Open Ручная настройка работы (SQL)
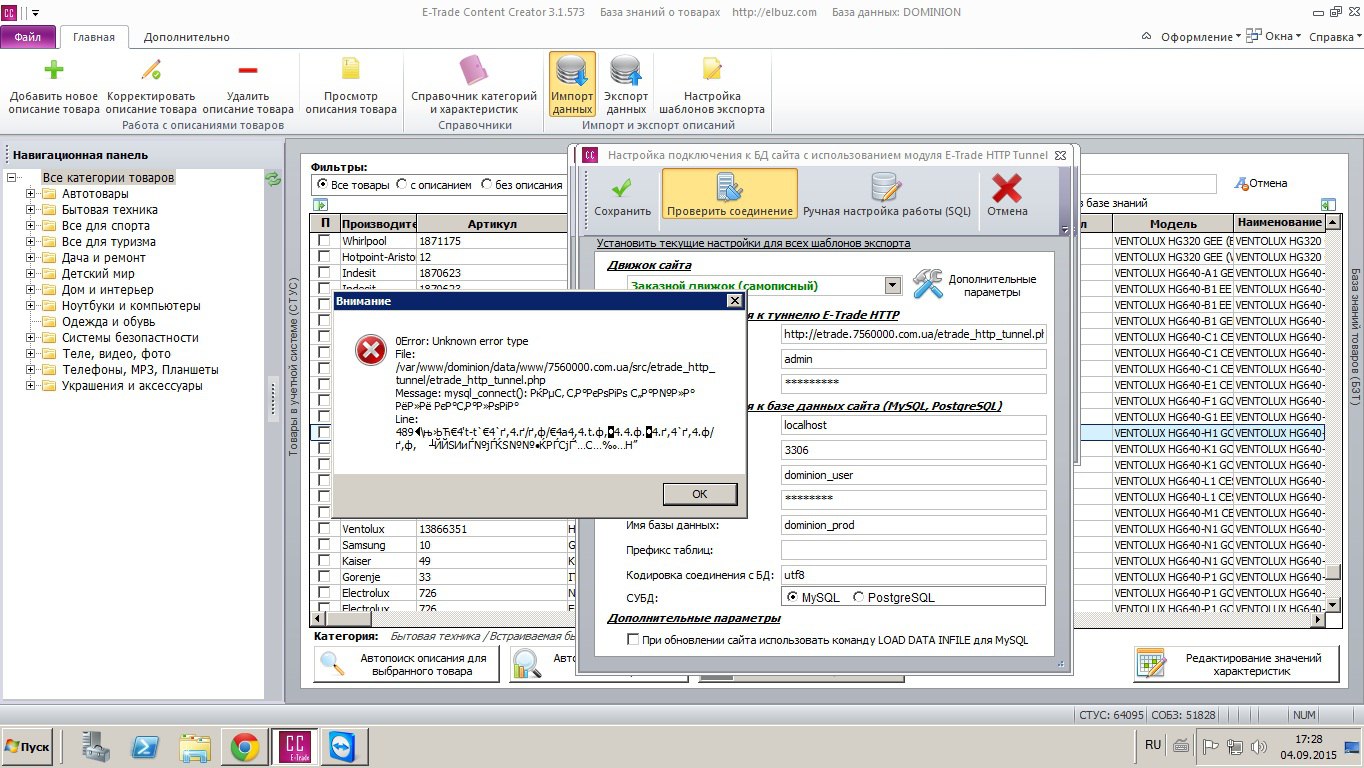Image resolution: width=1364 pixels, height=768 pixels. tap(887, 195)
